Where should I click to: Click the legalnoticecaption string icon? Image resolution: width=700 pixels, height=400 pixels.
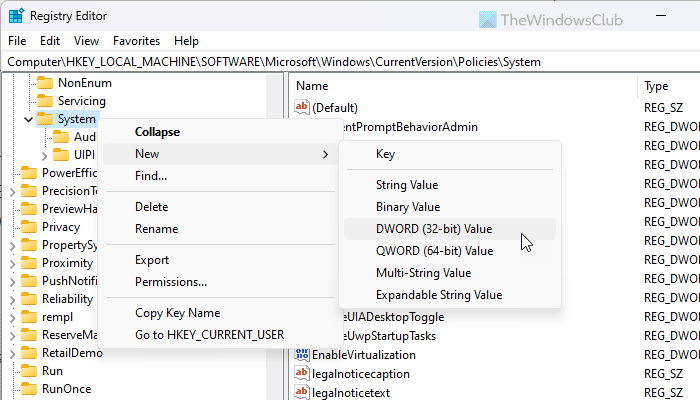click(302, 374)
